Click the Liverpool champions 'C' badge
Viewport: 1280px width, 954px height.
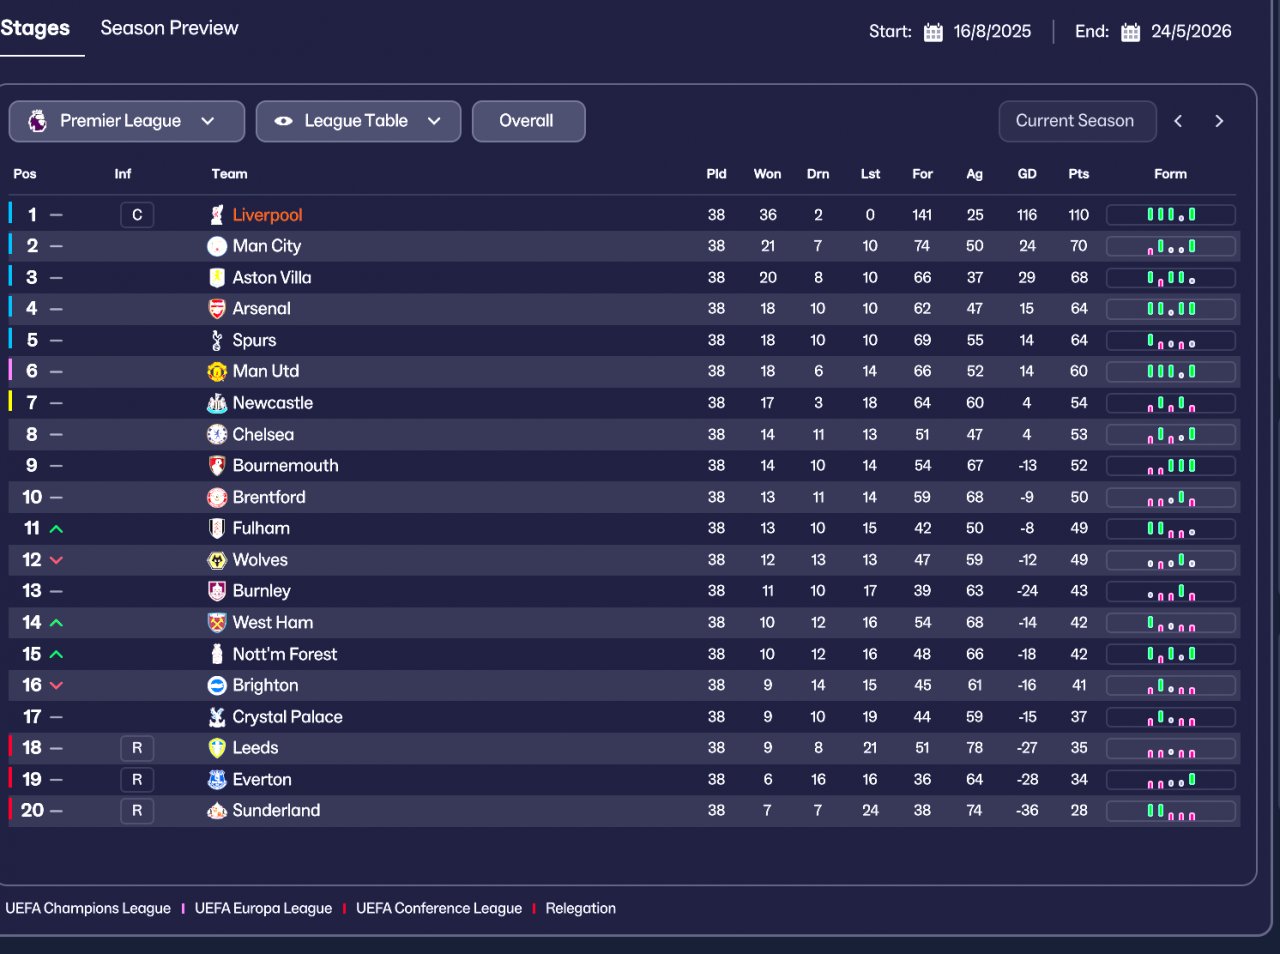(x=137, y=215)
